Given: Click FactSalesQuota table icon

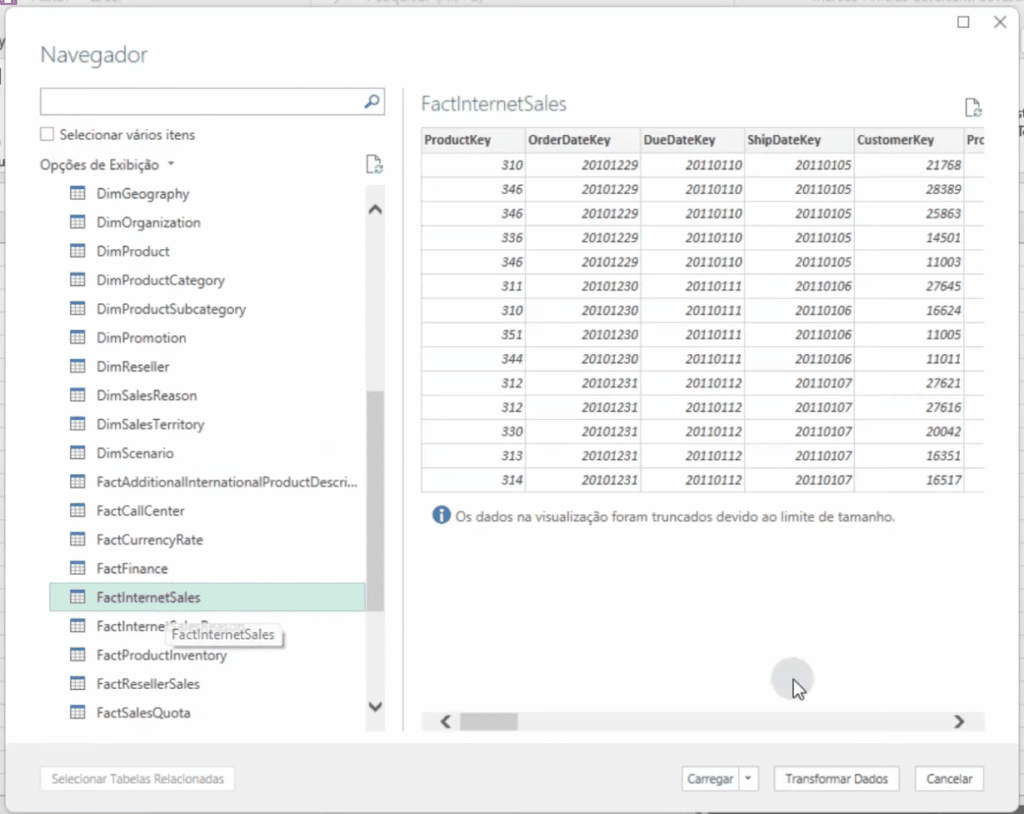Looking at the screenshot, I should tap(78, 713).
